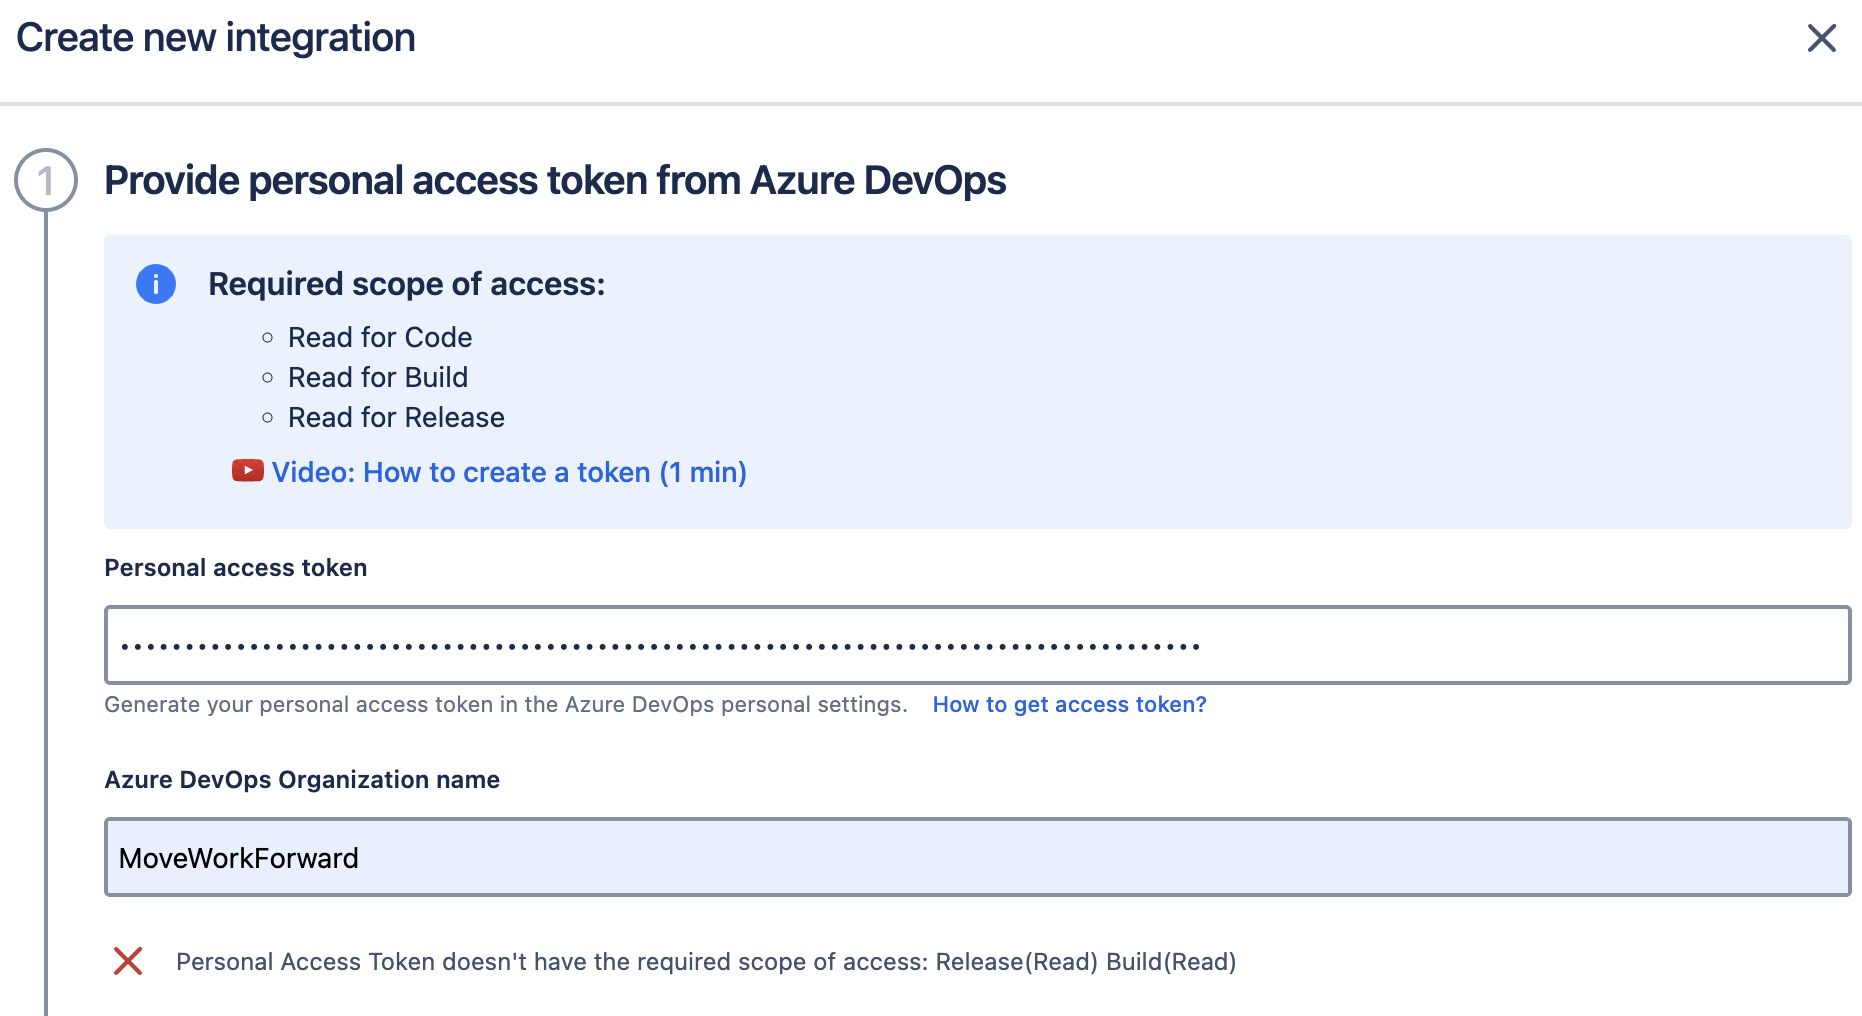Select the 'Read for Release' list item
The height and width of the screenshot is (1016, 1862).
[x=396, y=418]
